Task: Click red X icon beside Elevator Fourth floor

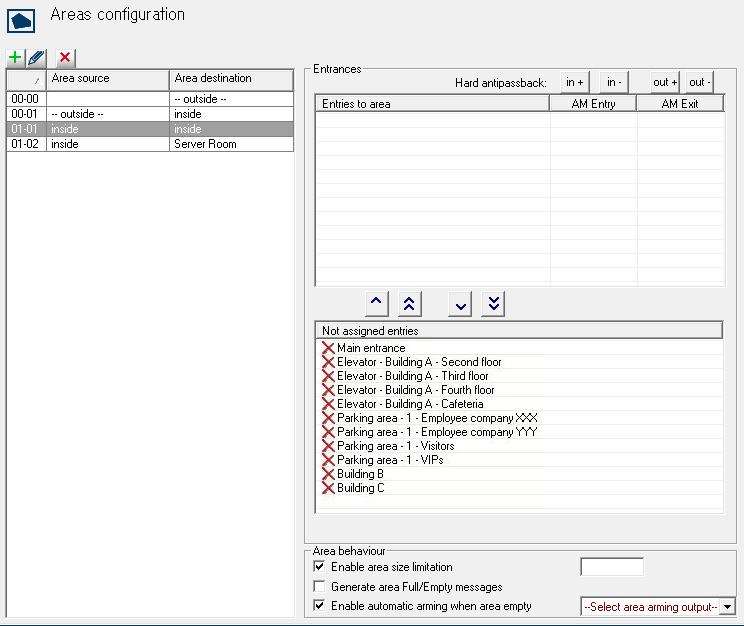Action: click(328, 390)
